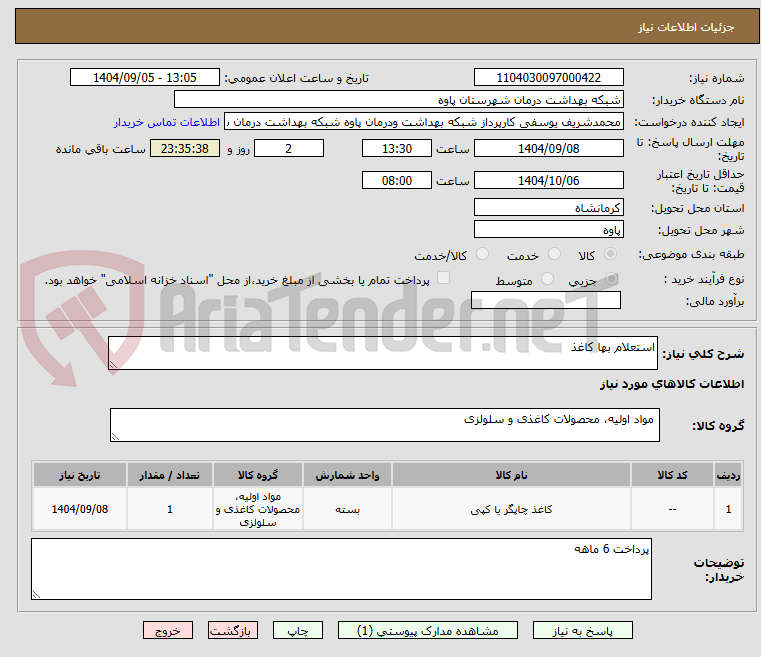The width and height of the screenshot is (761, 657).
Task: Click the 'نام کالا' column header
Action: click(x=511, y=475)
